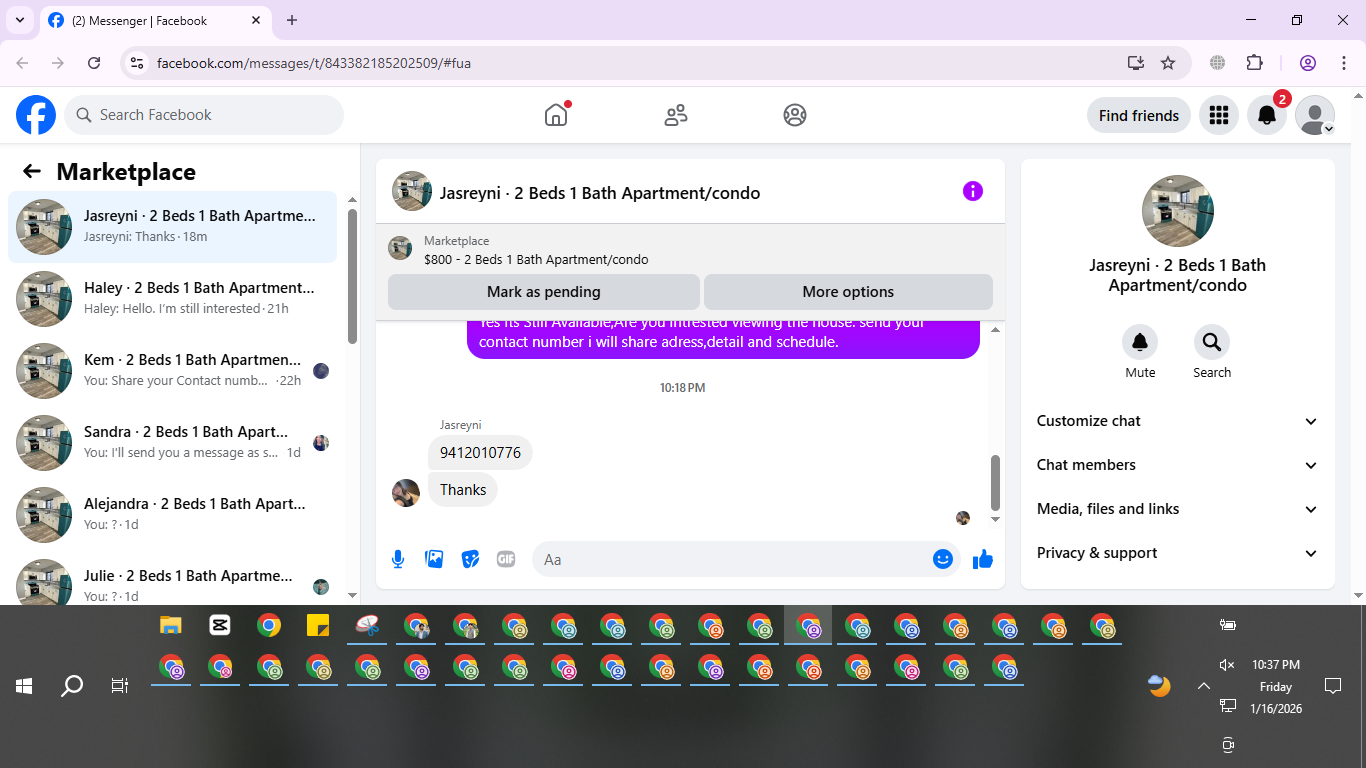Mute this chat with bell icon
1366x768 pixels.
1140,342
